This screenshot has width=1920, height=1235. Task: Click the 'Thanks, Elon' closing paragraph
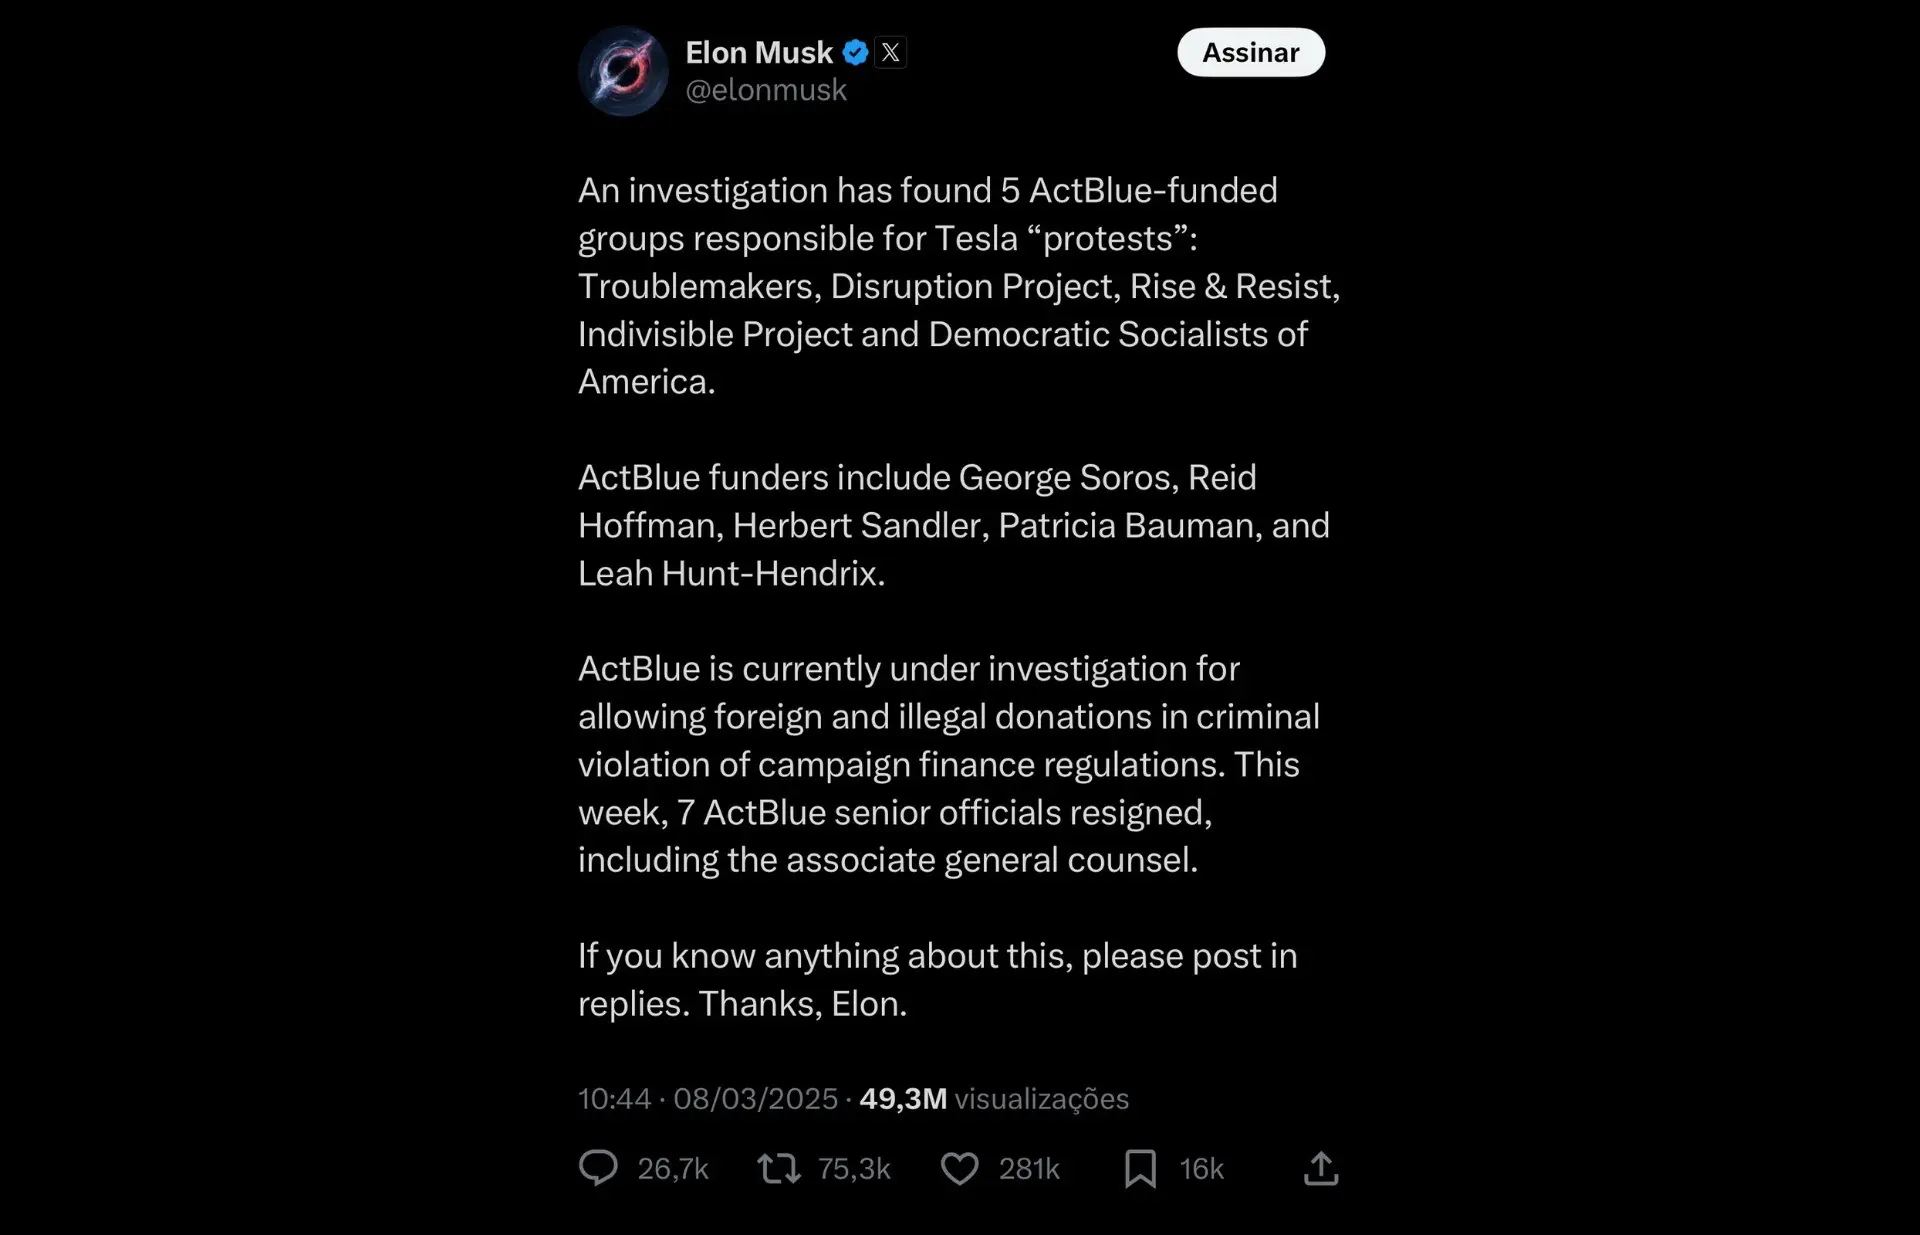click(x=938, y=979)
